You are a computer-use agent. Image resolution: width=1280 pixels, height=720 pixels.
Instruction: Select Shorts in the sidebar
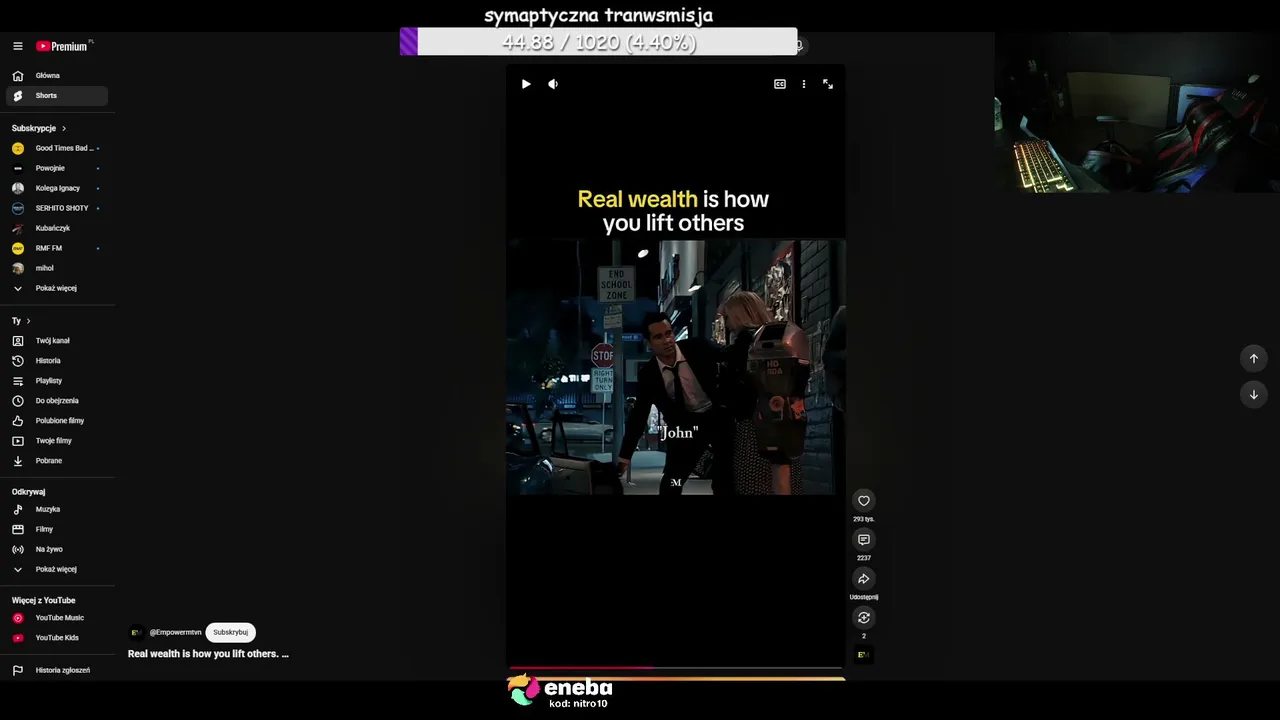pos(57,96)
